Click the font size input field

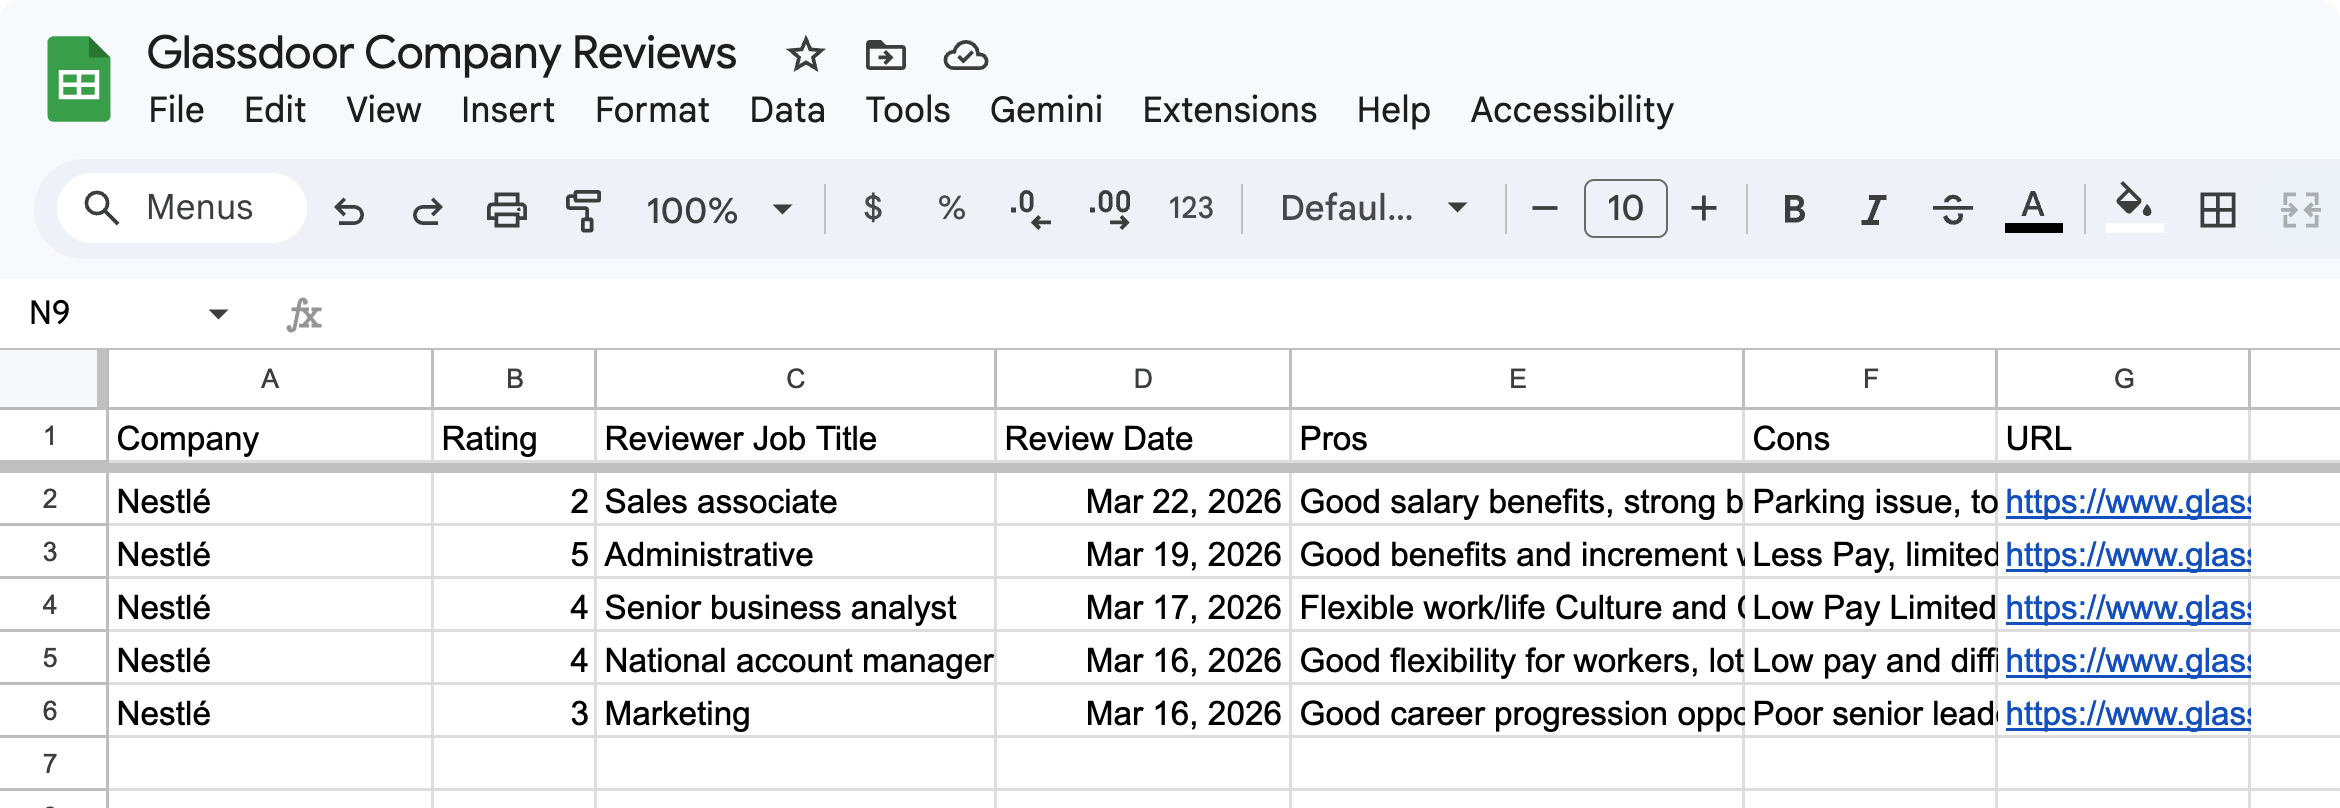point(1625,208)
